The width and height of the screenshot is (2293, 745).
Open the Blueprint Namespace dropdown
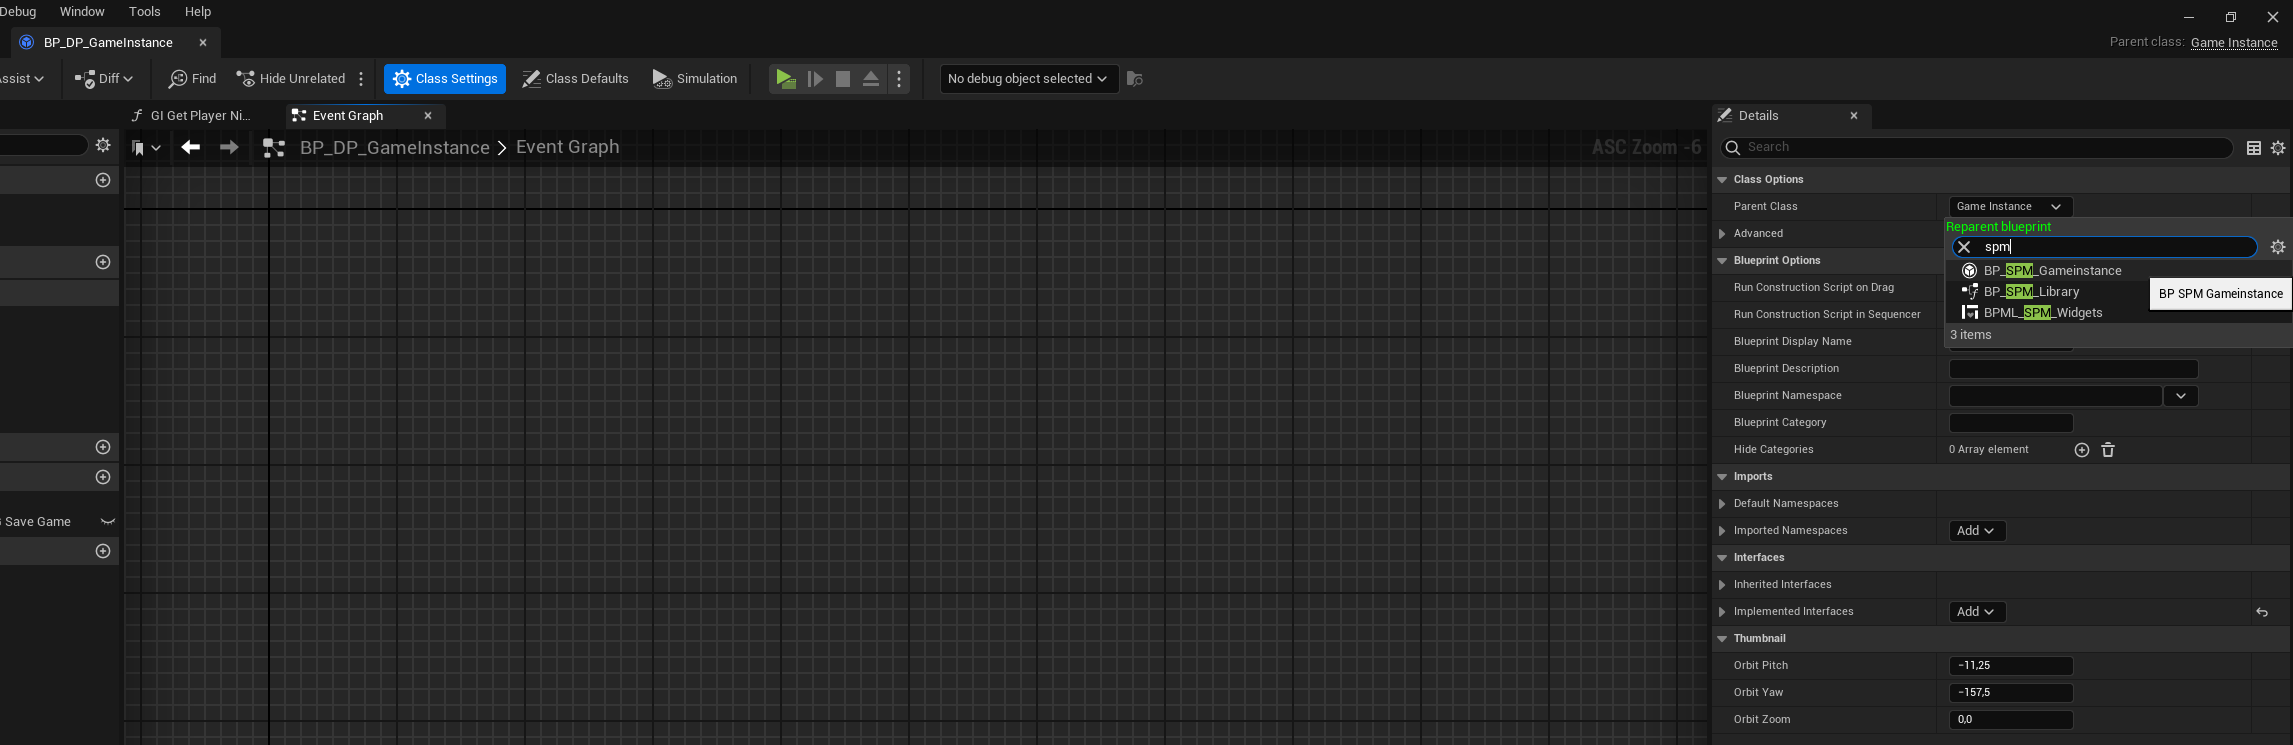pyautogui.click(x=2181, y=396)
